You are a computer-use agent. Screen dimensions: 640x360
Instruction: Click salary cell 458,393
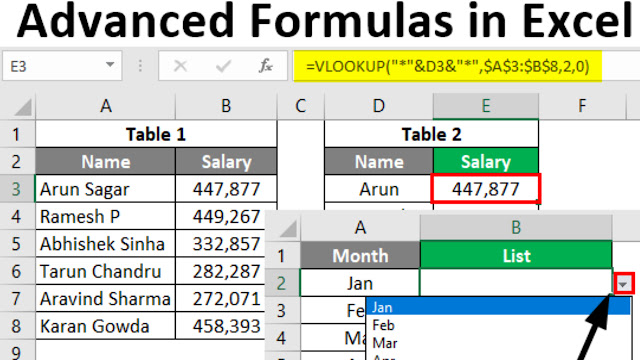tap(221, 326)
